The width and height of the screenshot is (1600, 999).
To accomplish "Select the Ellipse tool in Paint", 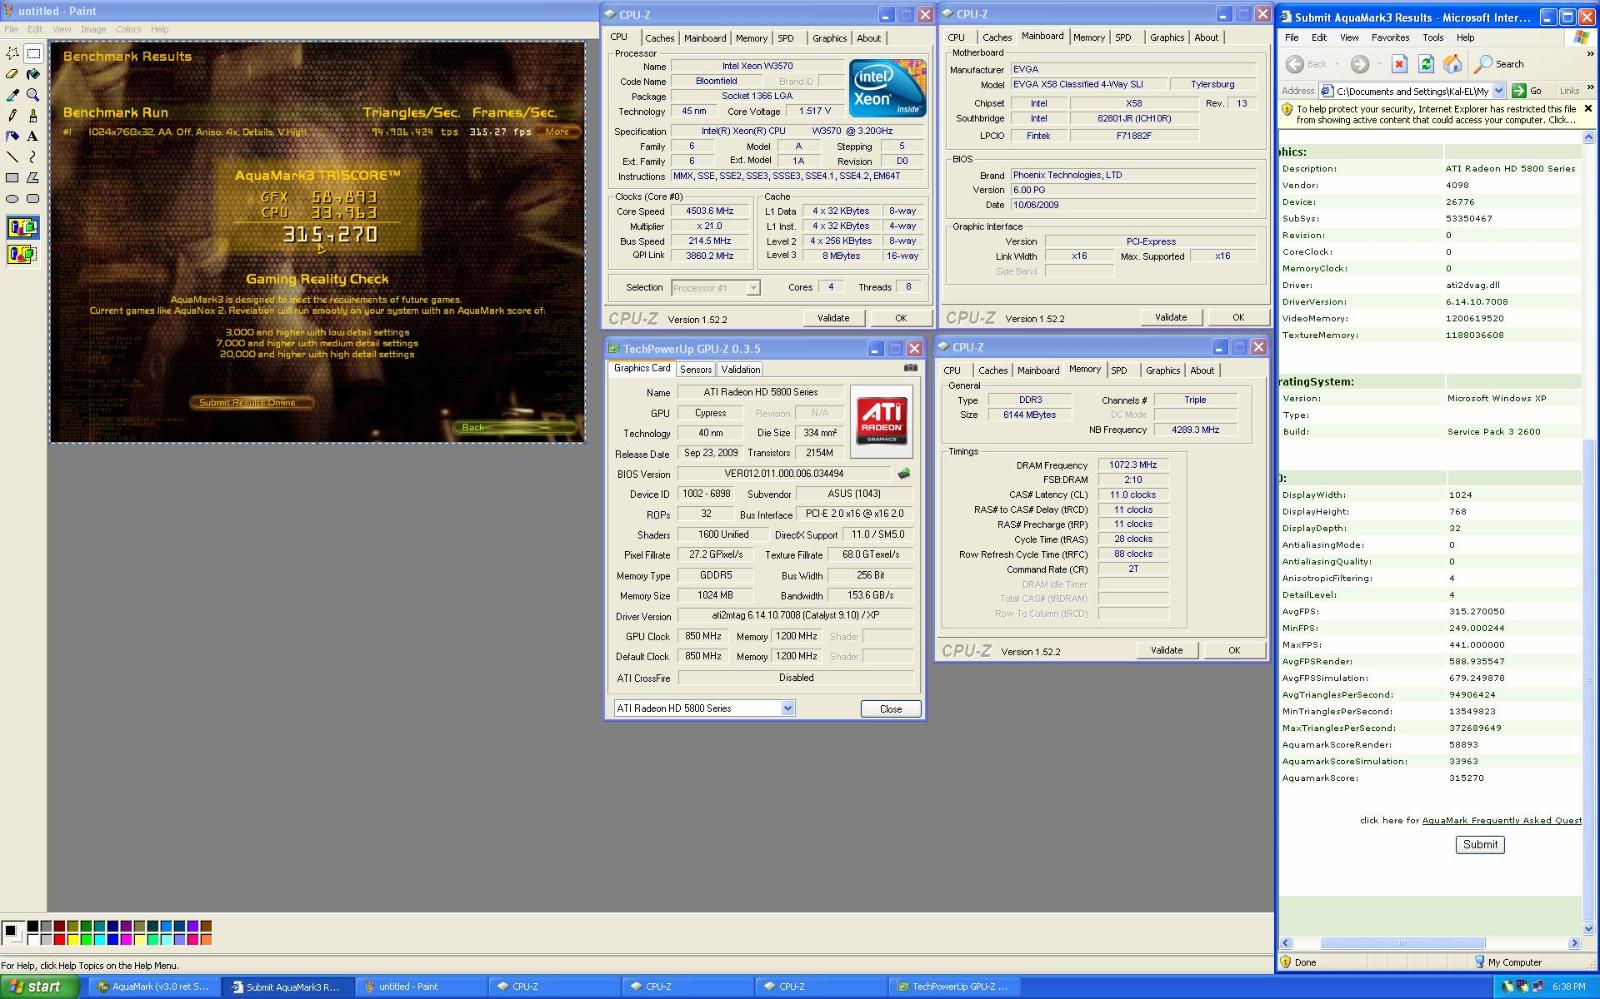I will 12,198.
